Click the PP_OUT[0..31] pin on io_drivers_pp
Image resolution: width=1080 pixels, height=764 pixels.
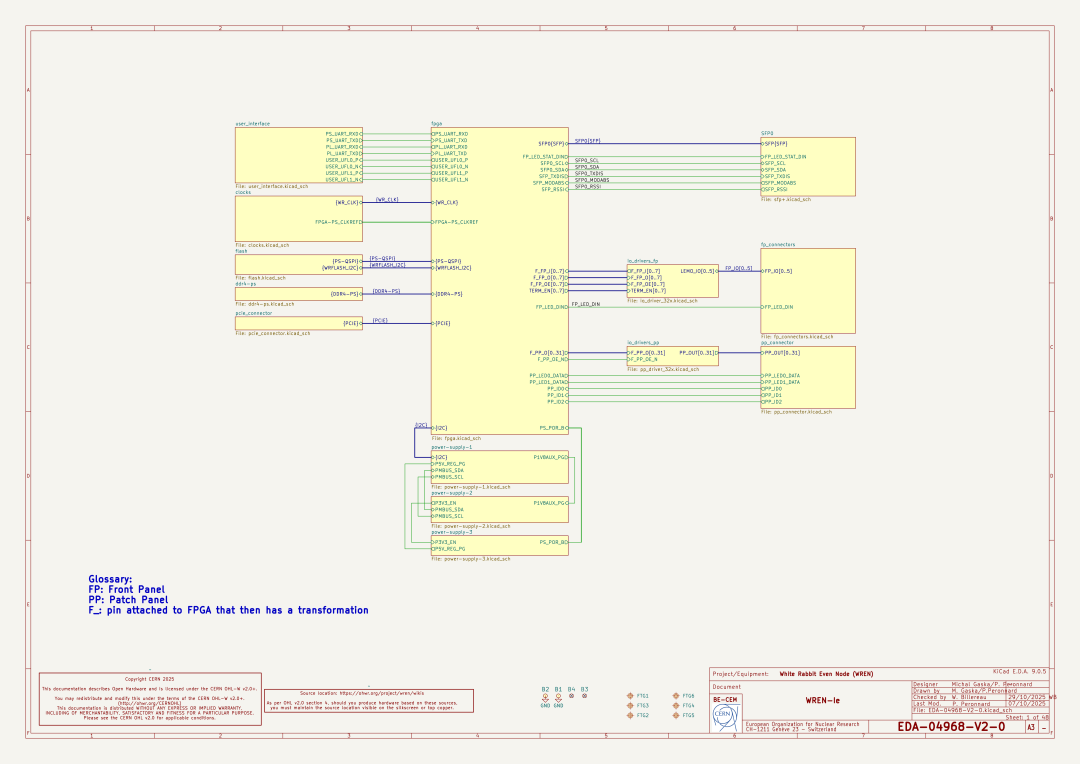tap(697, 353)
